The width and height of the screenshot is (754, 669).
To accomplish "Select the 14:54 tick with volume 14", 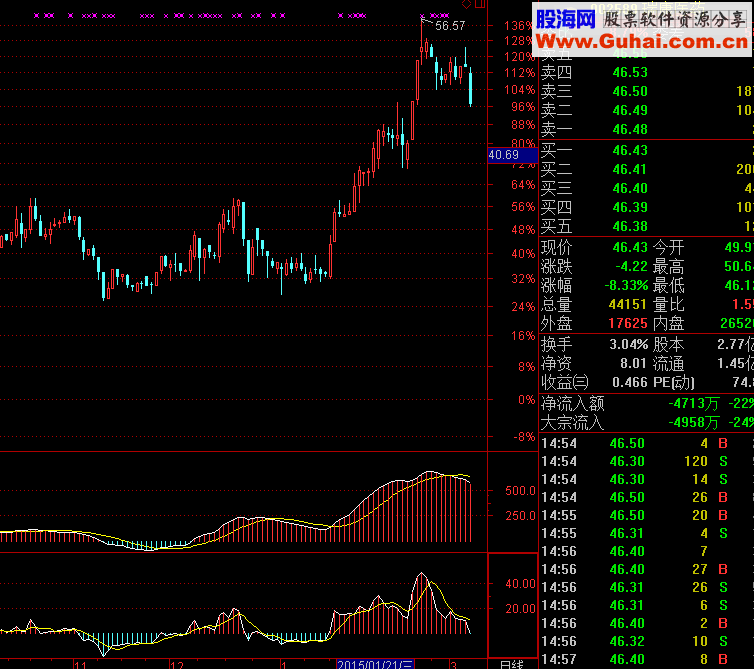I will pyautogui.click(x=646, y=480).
